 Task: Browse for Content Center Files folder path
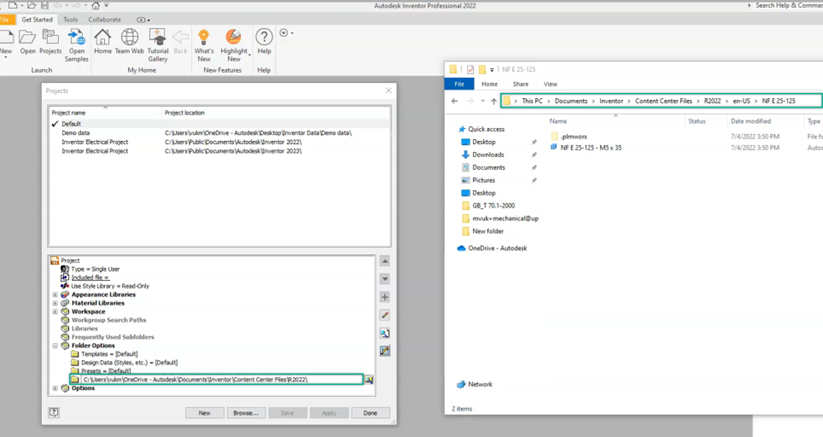tap(369, 379)
